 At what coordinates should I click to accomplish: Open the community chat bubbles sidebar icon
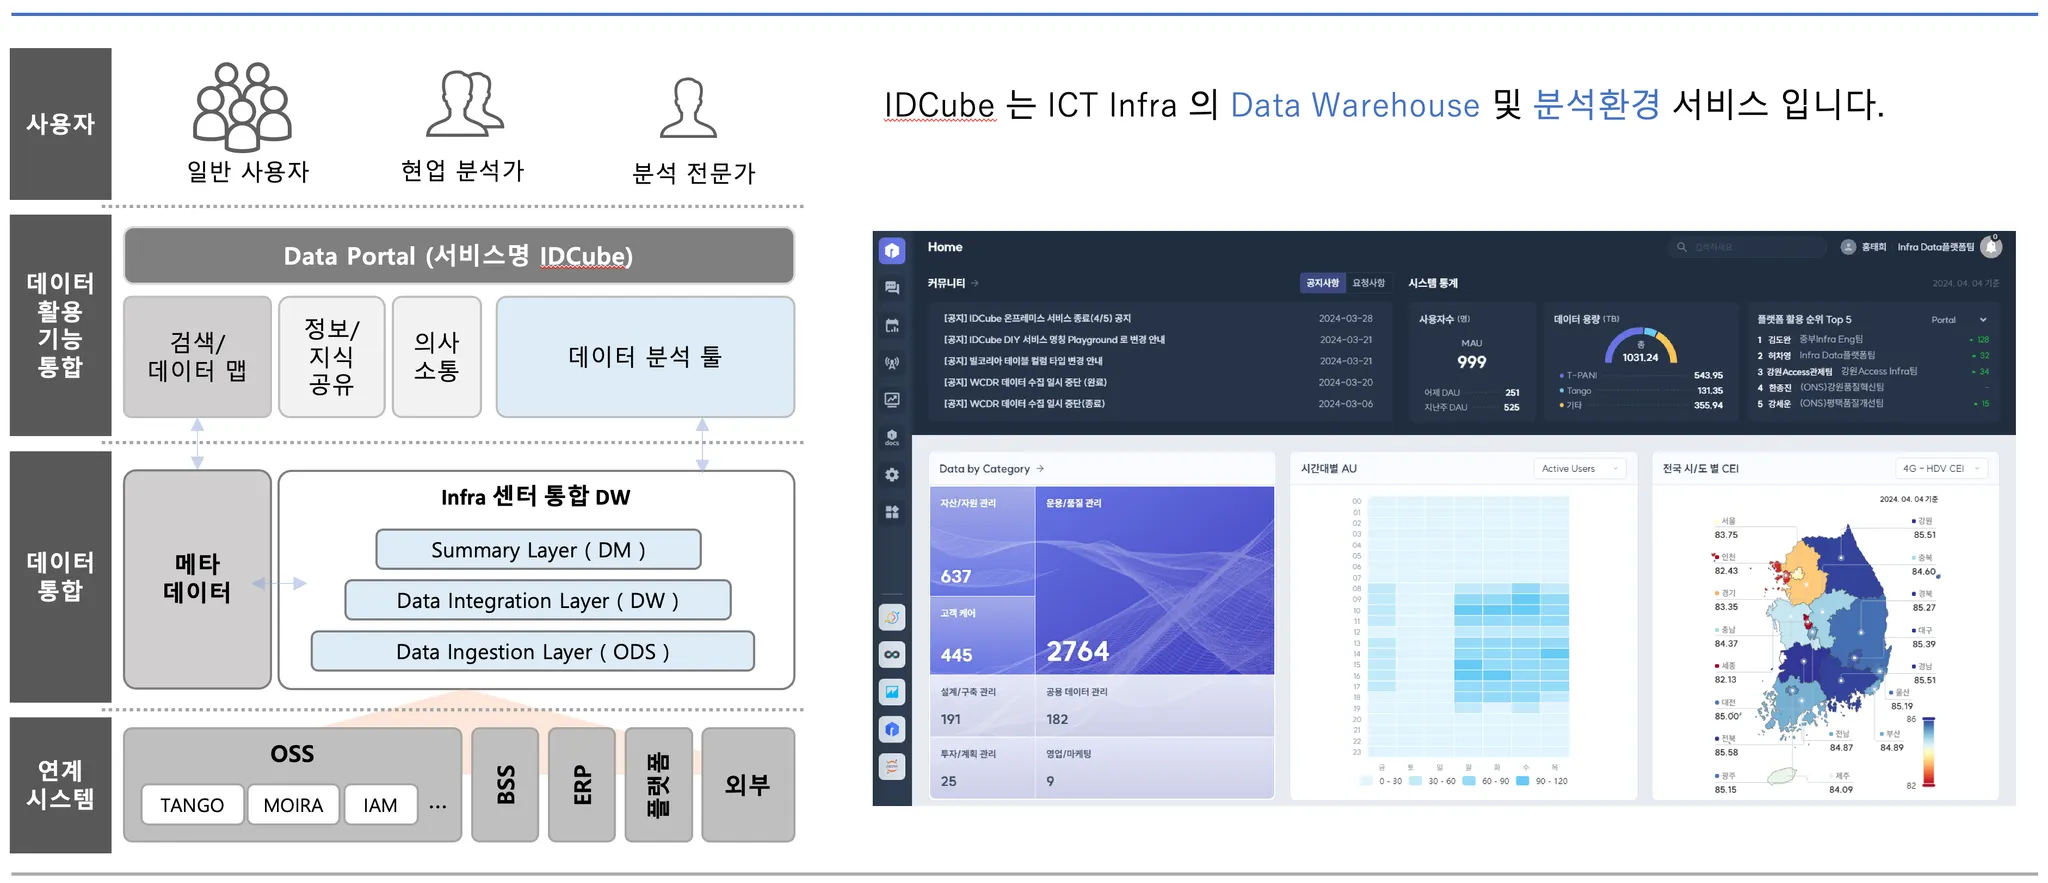892,288
